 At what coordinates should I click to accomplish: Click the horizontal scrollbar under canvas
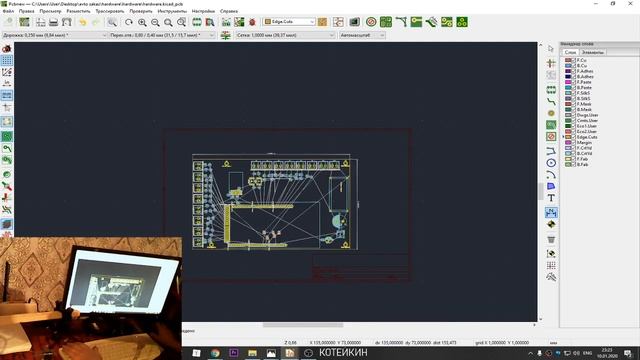303,325
